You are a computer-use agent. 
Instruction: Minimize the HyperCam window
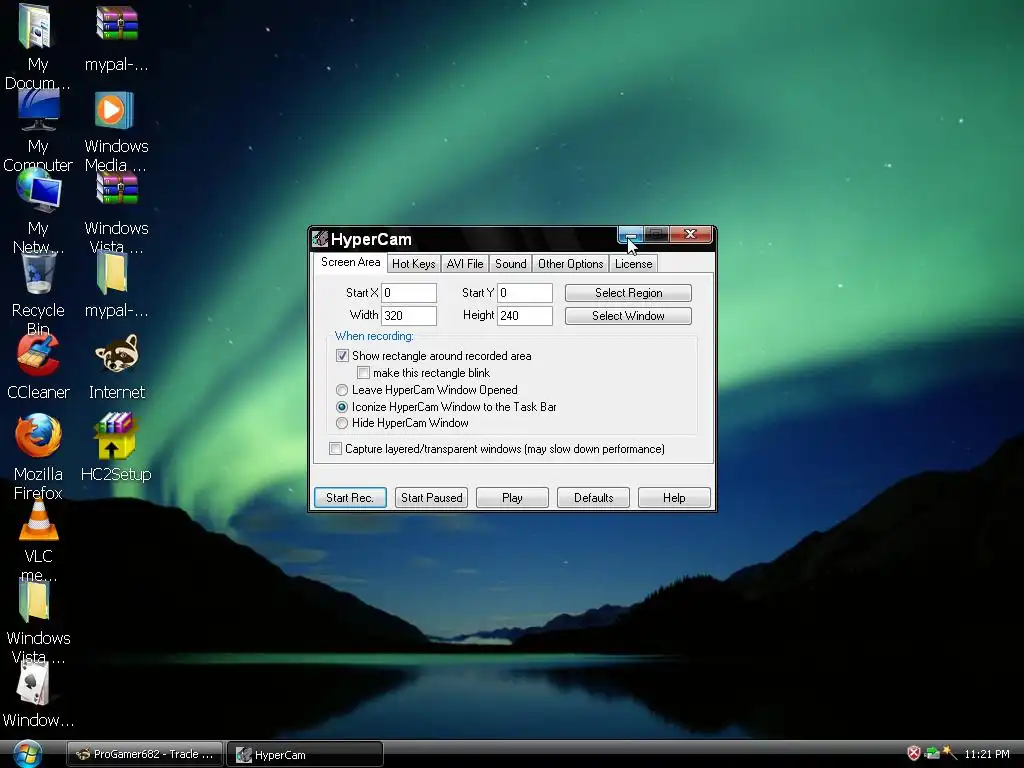click(630, 234)
